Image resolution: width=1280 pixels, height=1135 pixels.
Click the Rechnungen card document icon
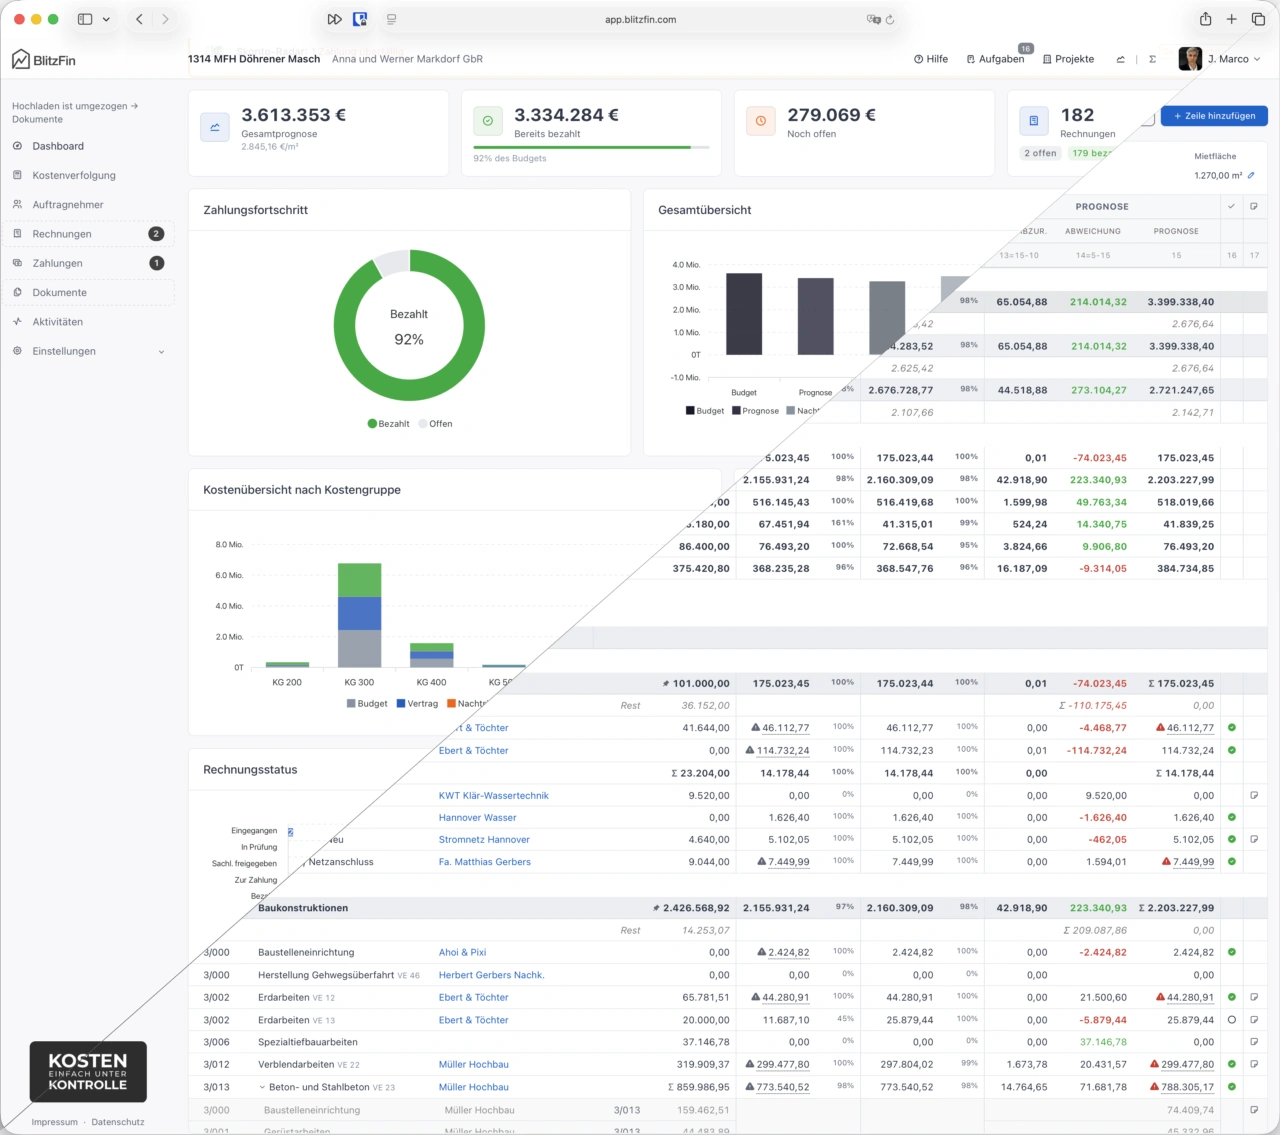pos(1034,121)
